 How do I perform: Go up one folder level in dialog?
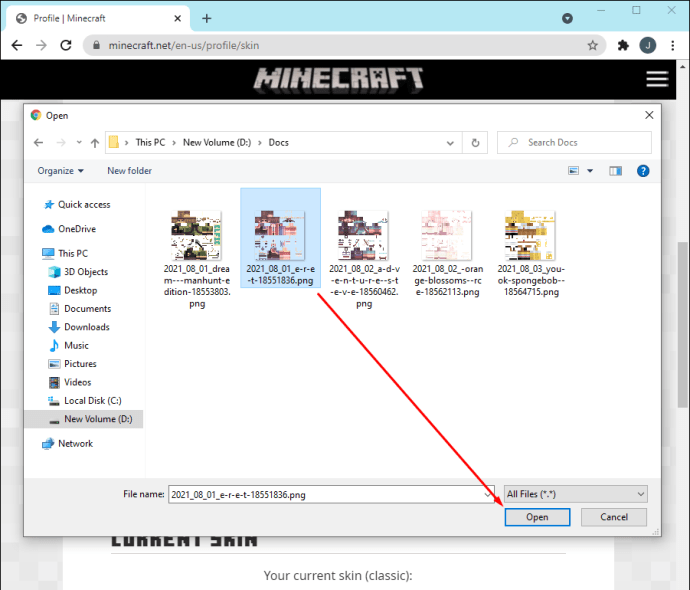click(95, 143)
